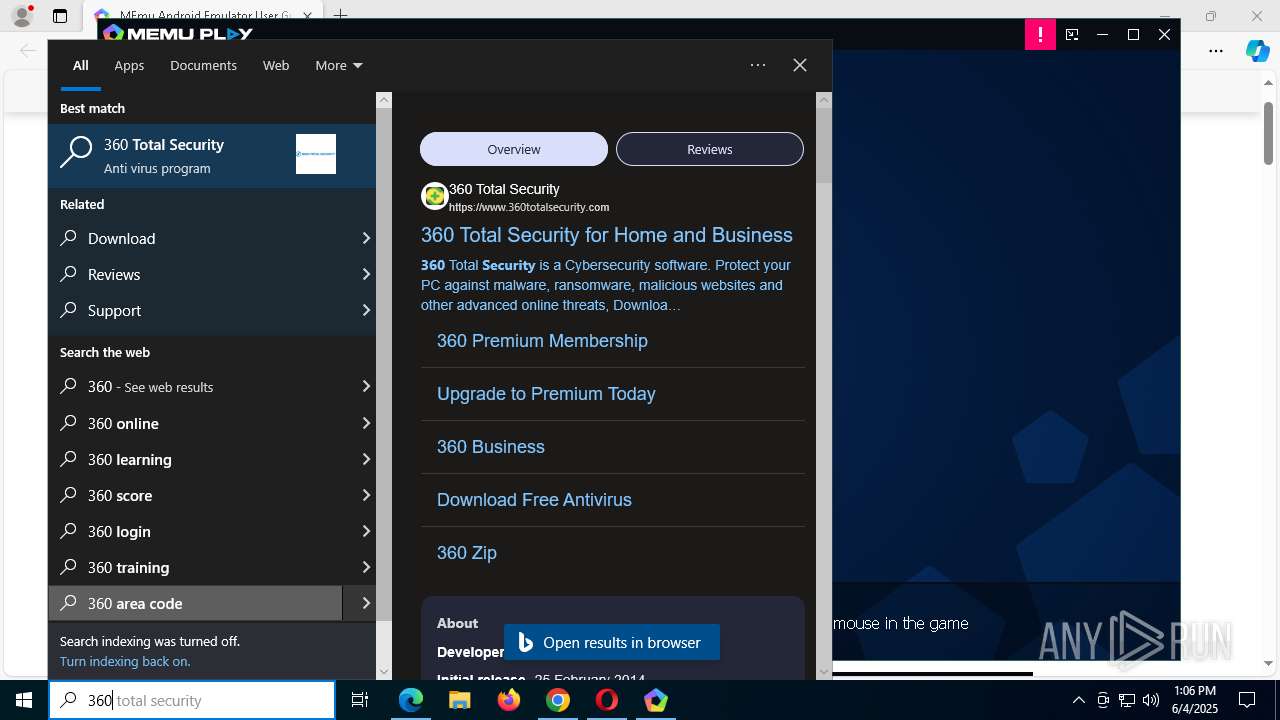The image size is (1280, 720).
Task: Launch Opera from the taskbar
Action: point(607,700)
